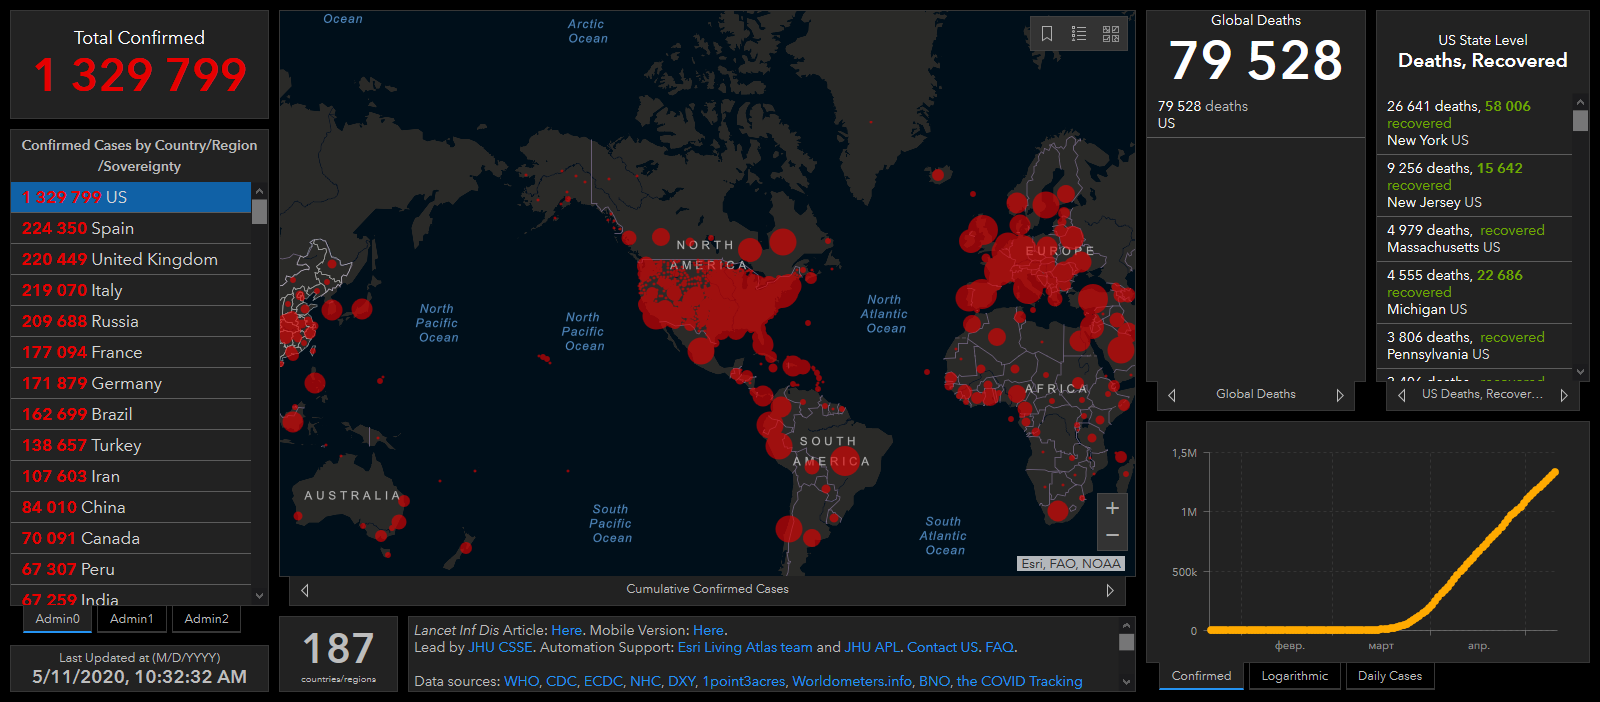Viewport: 1600px width, 702px height.
Task: Go to previous map view arrow
Action: pos(305,590)
